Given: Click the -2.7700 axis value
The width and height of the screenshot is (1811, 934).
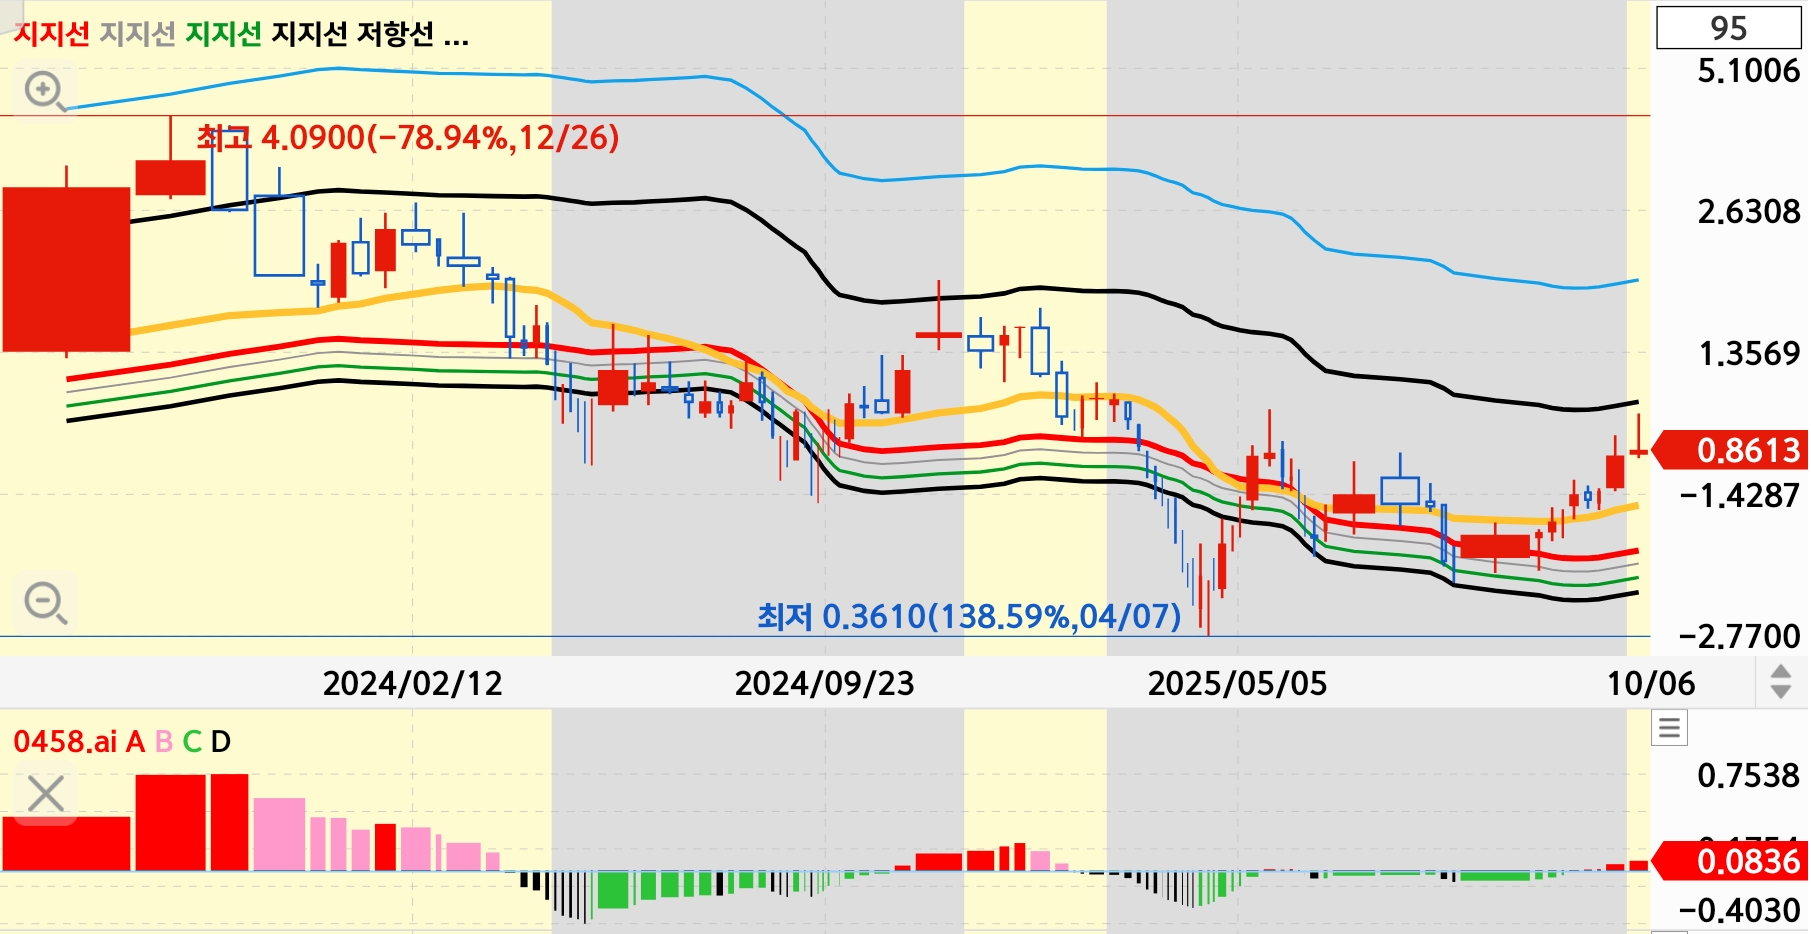Looking at the screenshot, I should (x=1740, y=636).
